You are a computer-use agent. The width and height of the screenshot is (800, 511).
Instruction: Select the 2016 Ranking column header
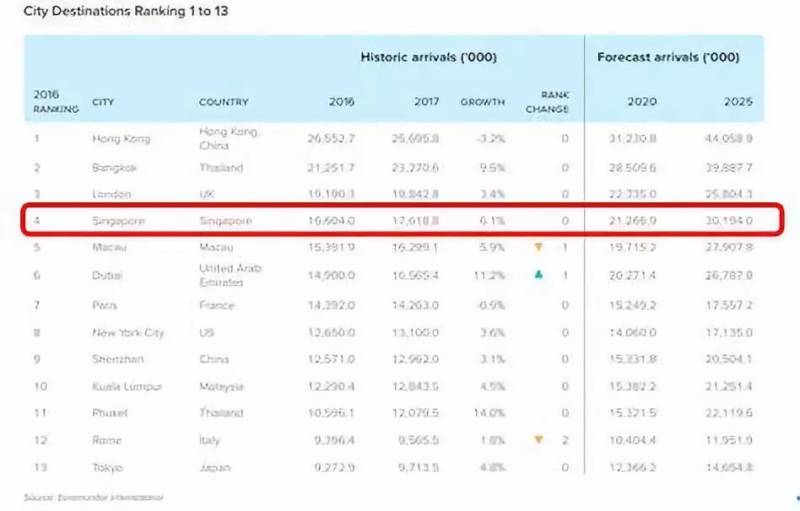55,102
